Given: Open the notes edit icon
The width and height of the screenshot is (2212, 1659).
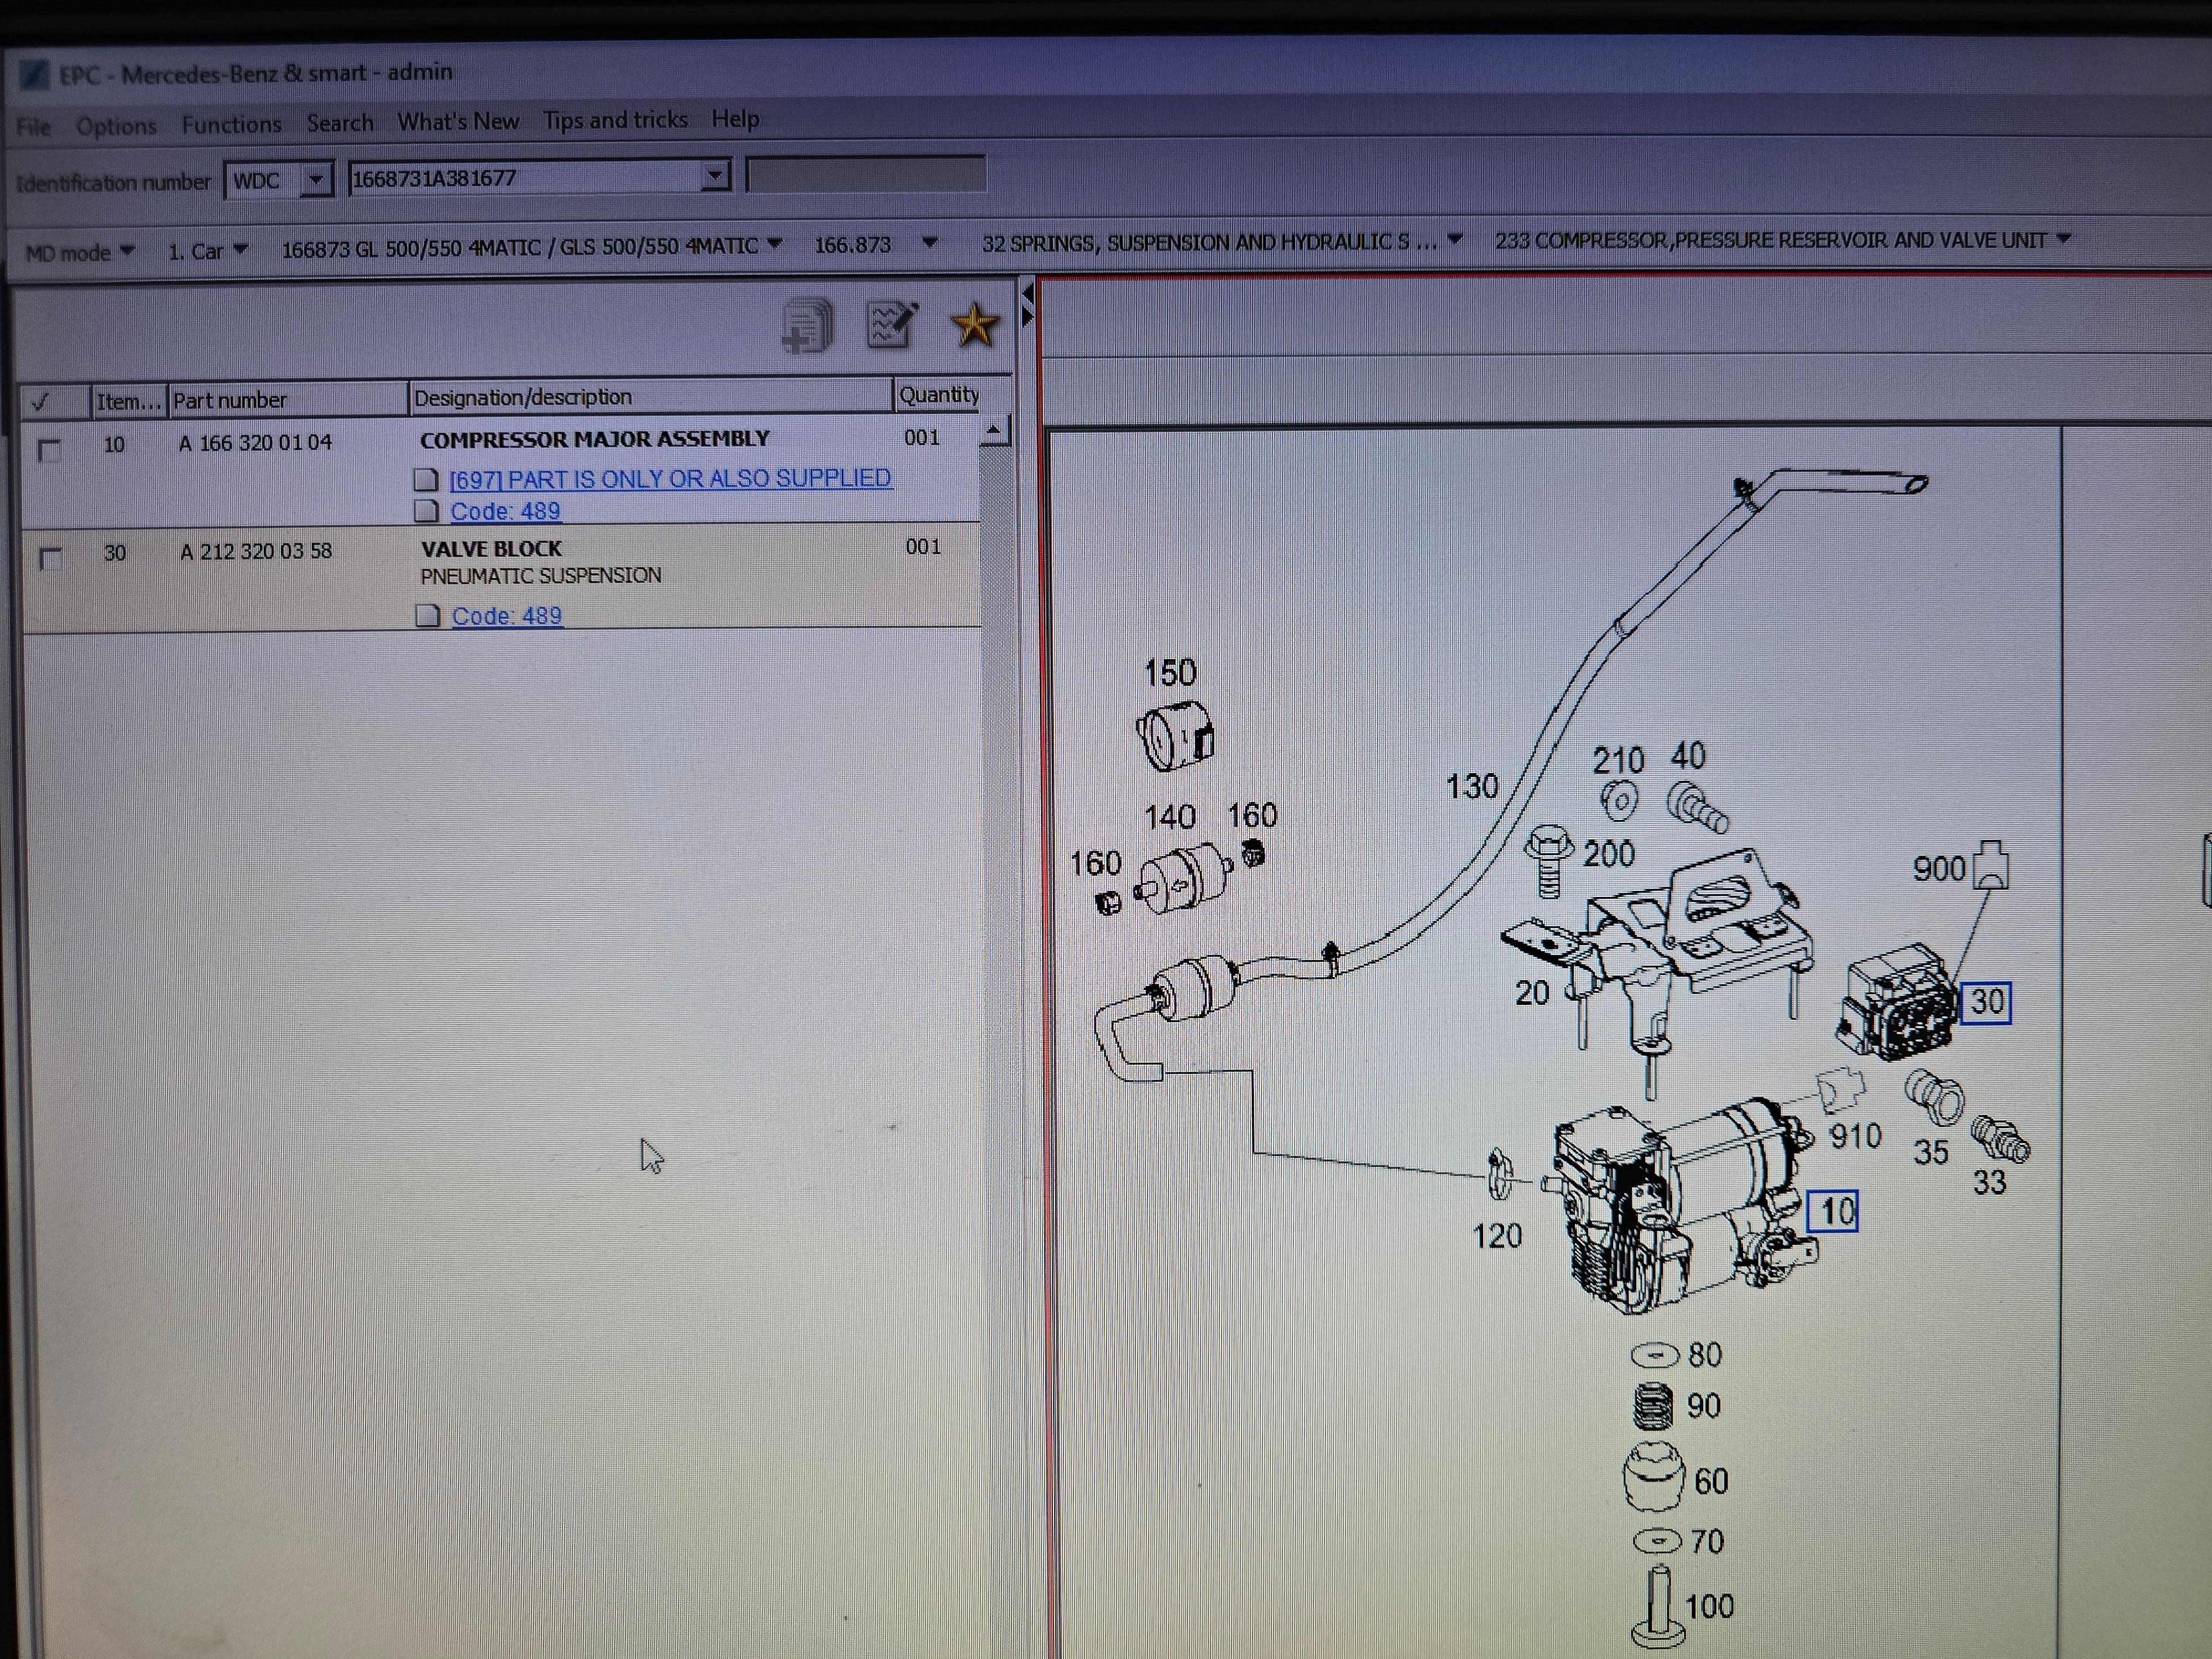Looking at the screenshot, I should click(x=890, y=324).
